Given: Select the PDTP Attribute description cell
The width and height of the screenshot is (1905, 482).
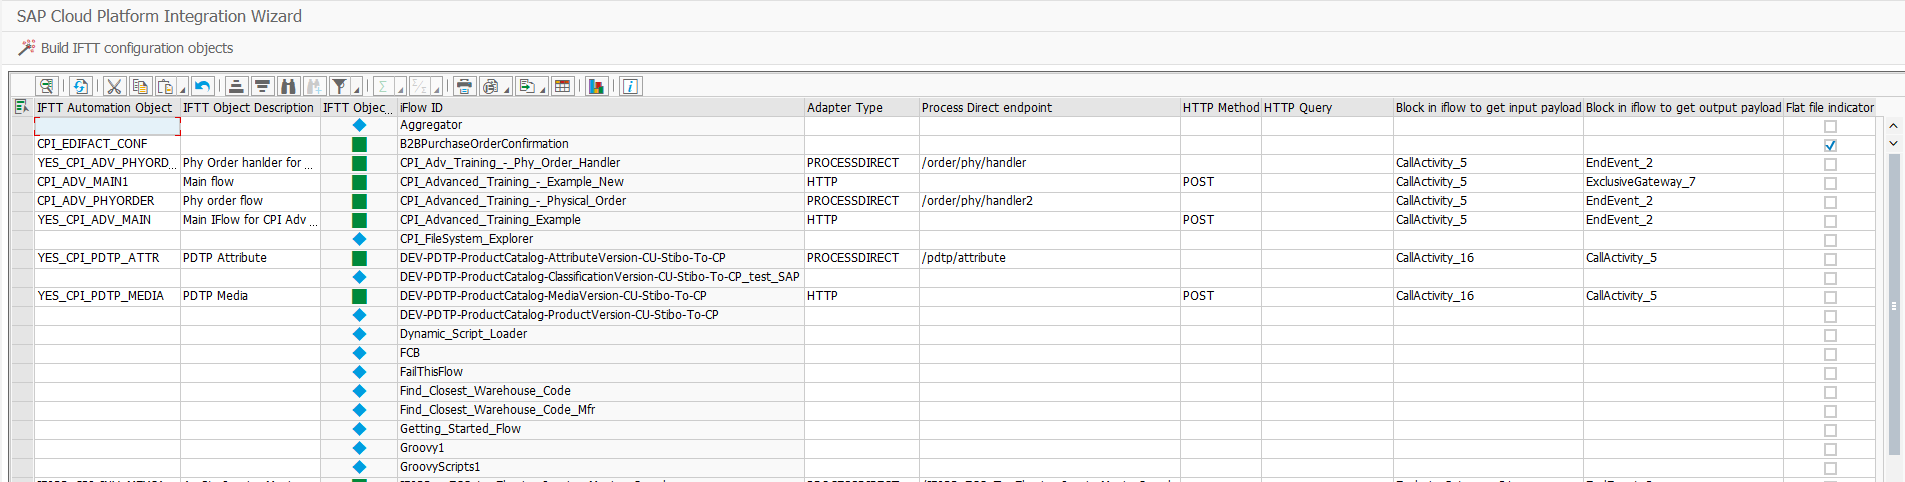Looking at the screenshot, I should [x=250, y=258].
